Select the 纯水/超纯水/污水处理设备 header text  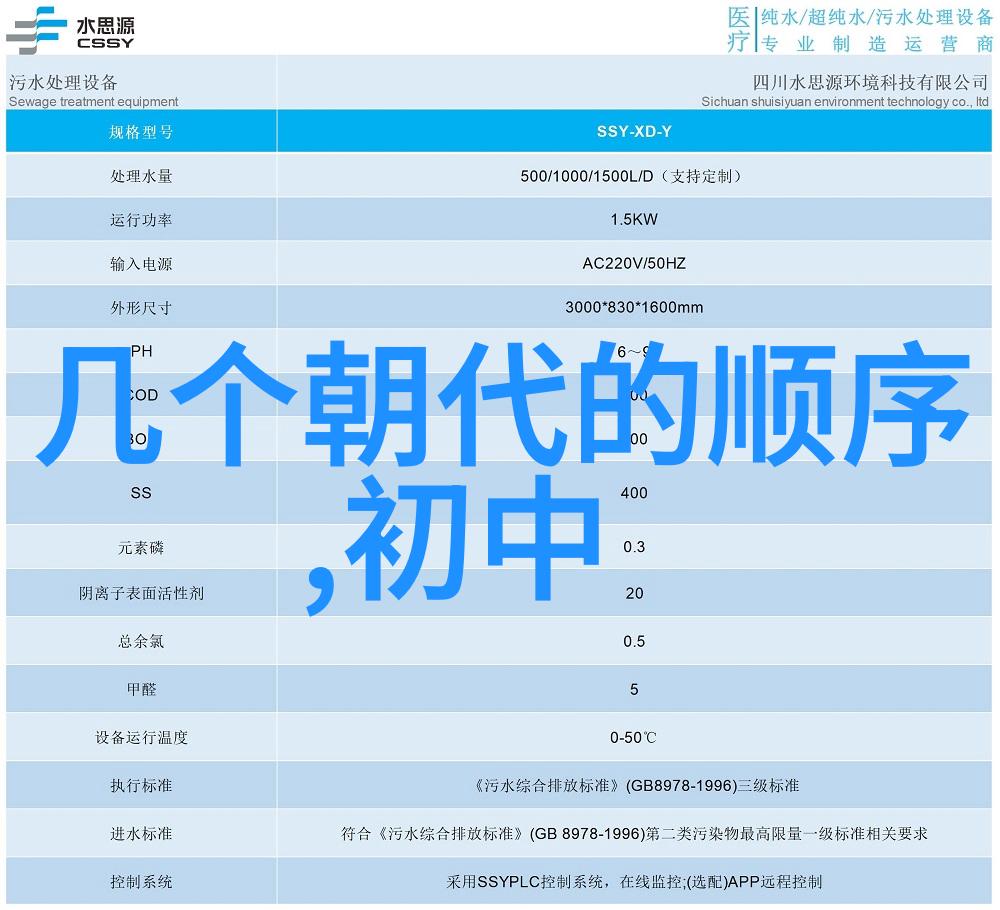coord(875,17)
